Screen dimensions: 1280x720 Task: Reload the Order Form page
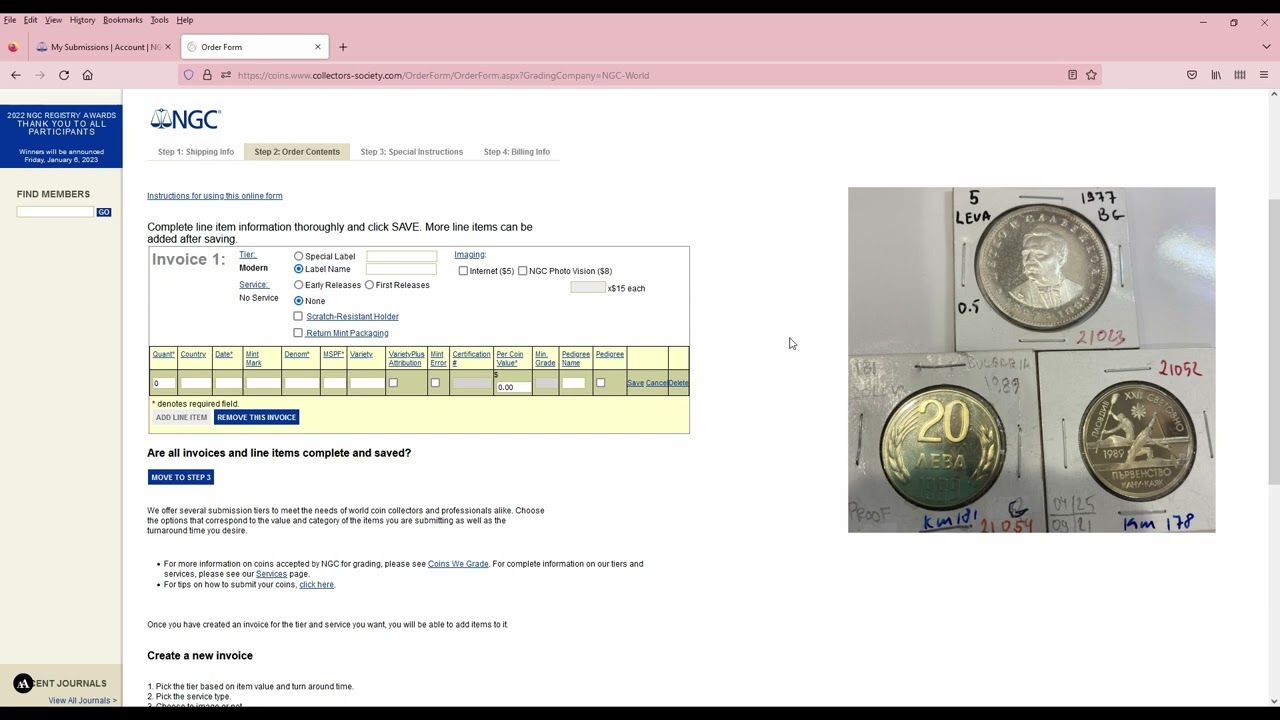click(x=64, y=75)
